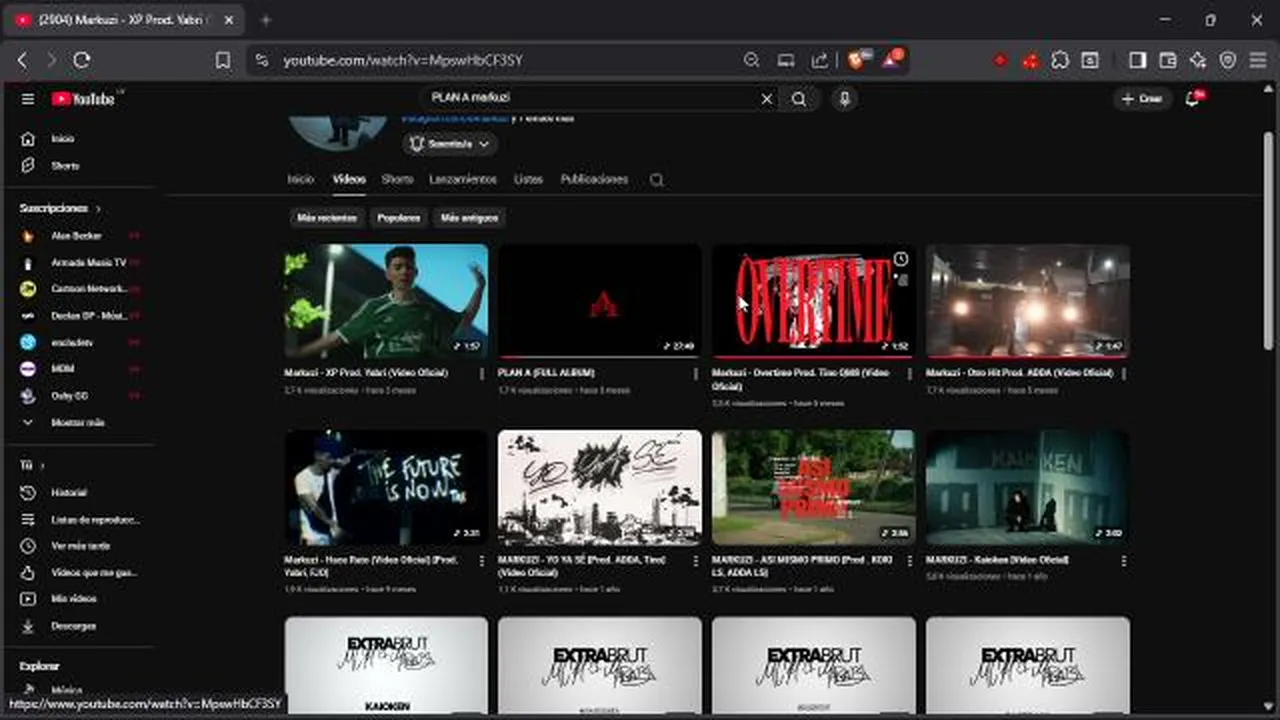
Task: Filter by Populares chip
Action: pyautogui.click(x=398, y=218)
